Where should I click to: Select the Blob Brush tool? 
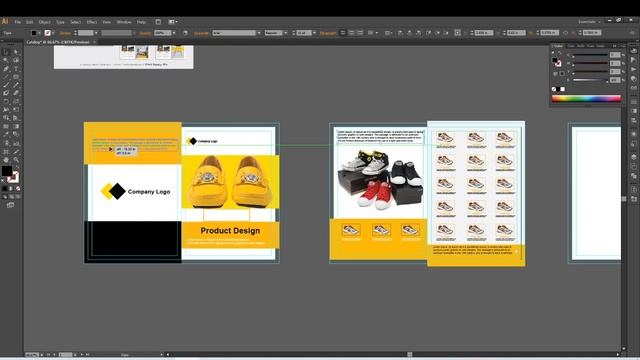click(6, 93)
